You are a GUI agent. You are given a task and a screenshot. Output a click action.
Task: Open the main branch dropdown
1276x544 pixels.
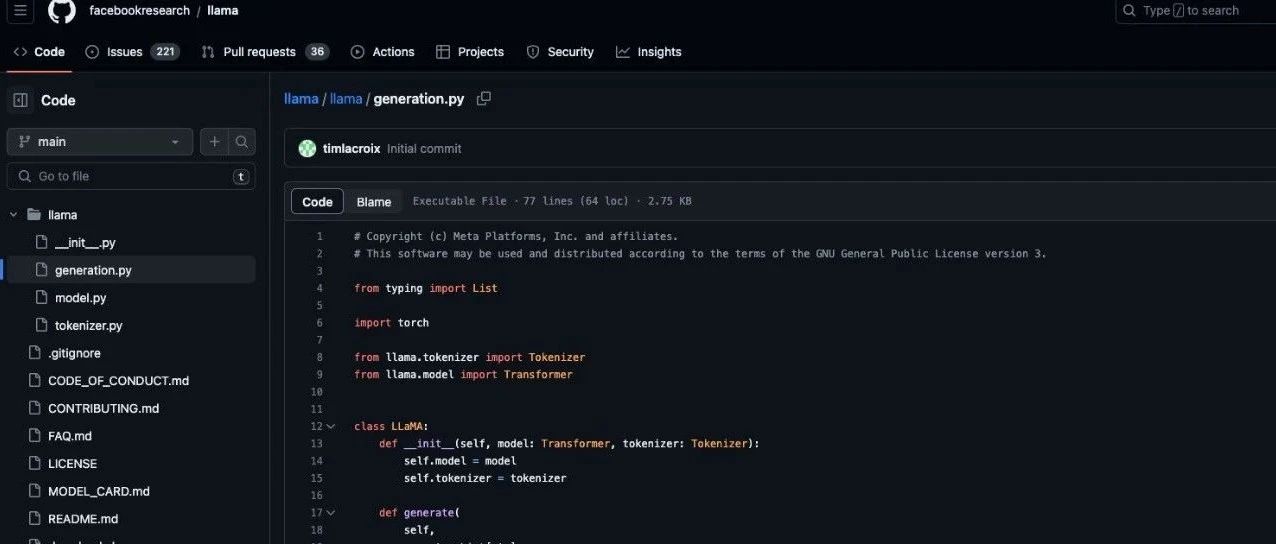100,142
